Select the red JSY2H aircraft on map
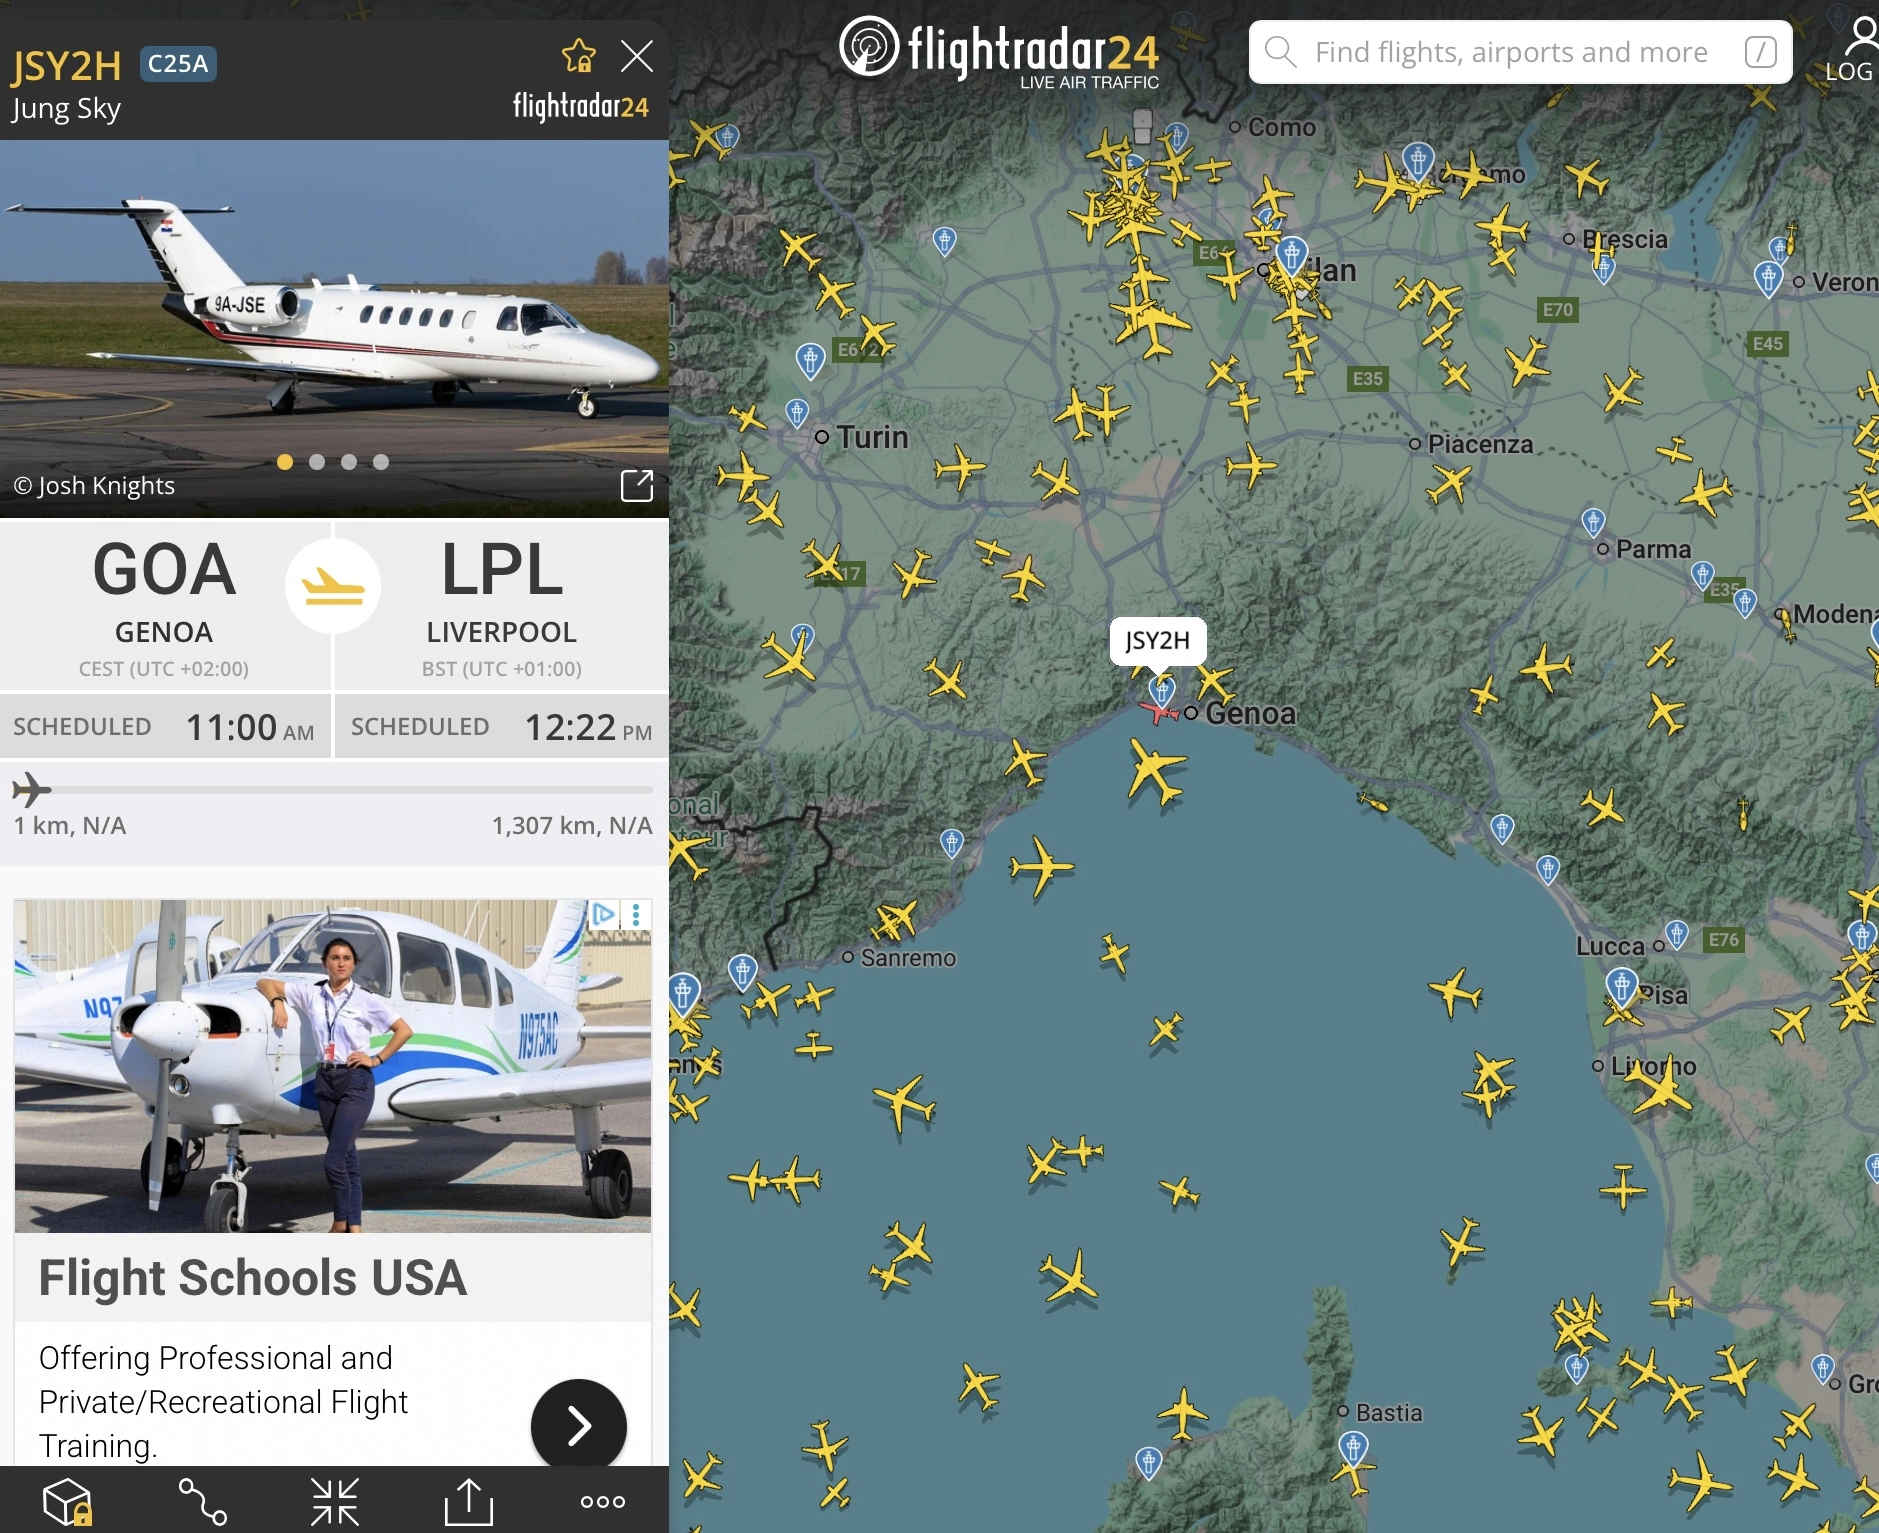 pyautogui.click(x=1157, y=712)
